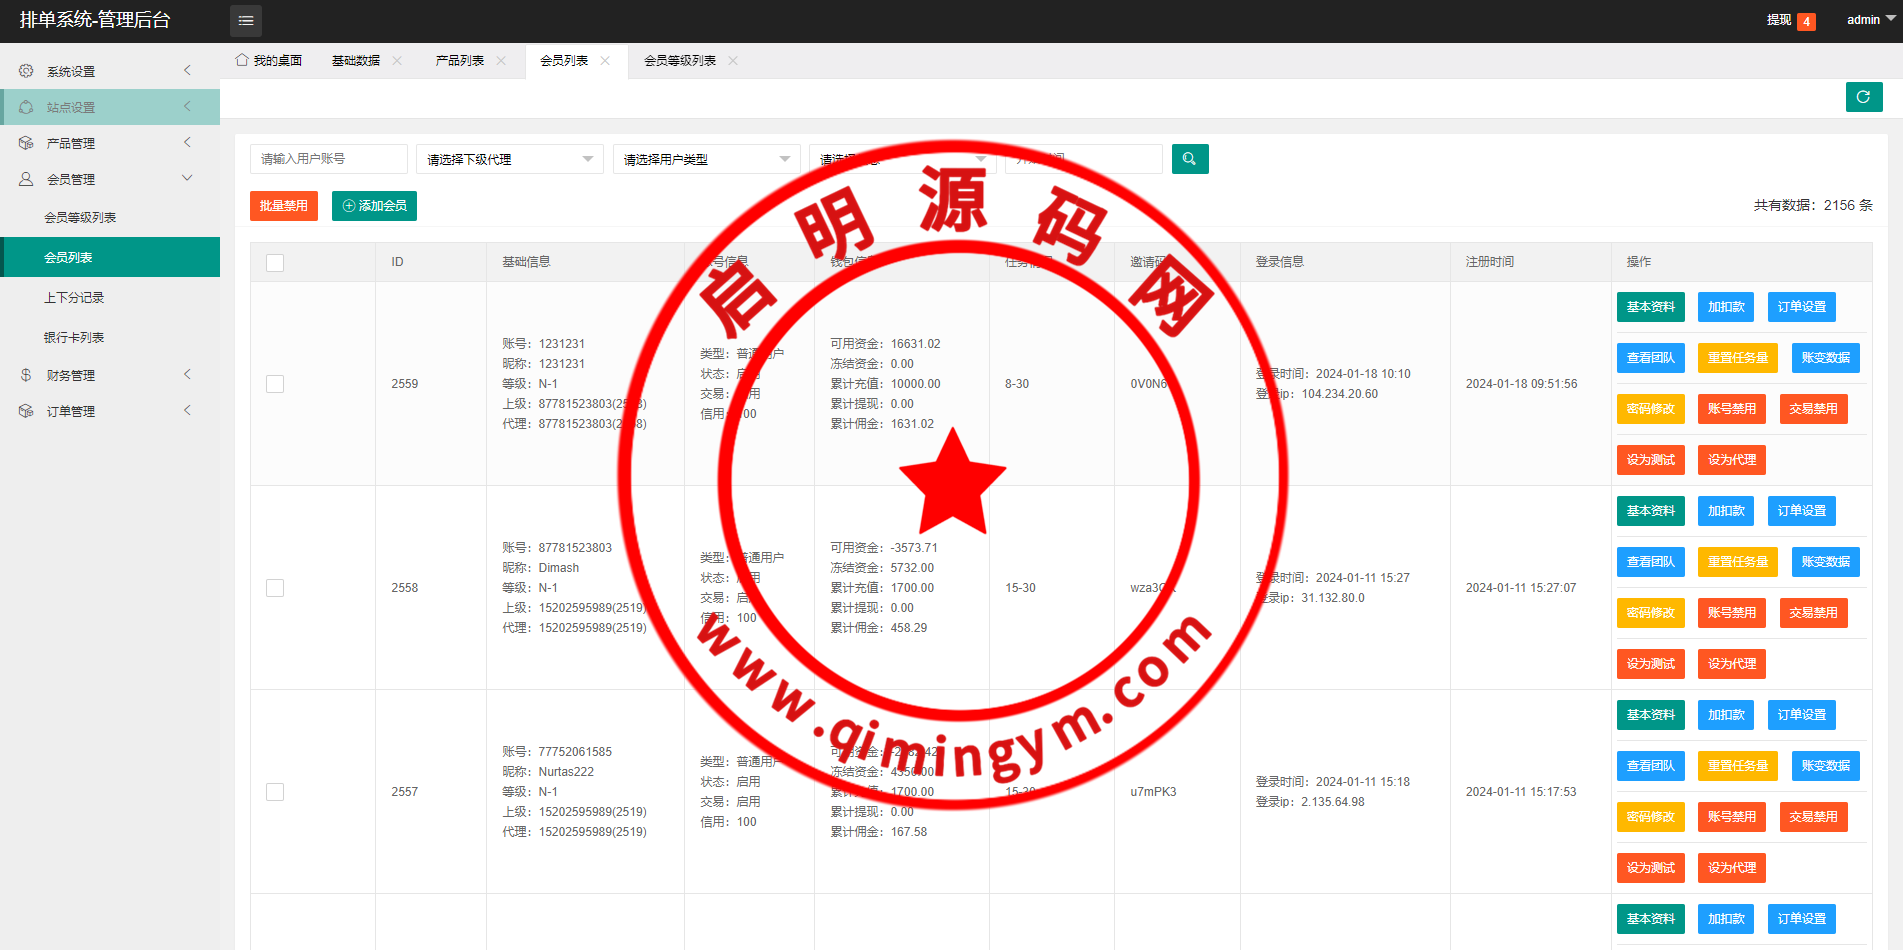Toggle the select-all checkbox in table header
This screenshot has height=950, width=1903.
click(x=275, y=262)
